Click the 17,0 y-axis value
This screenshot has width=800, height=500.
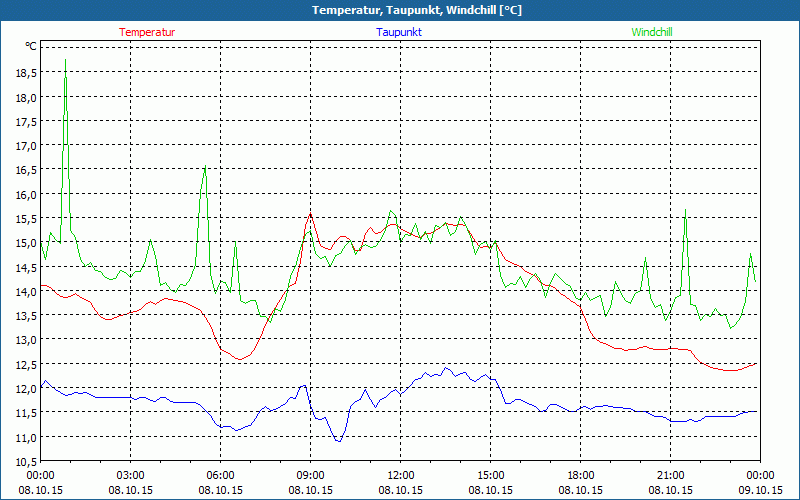click(27, 146)
